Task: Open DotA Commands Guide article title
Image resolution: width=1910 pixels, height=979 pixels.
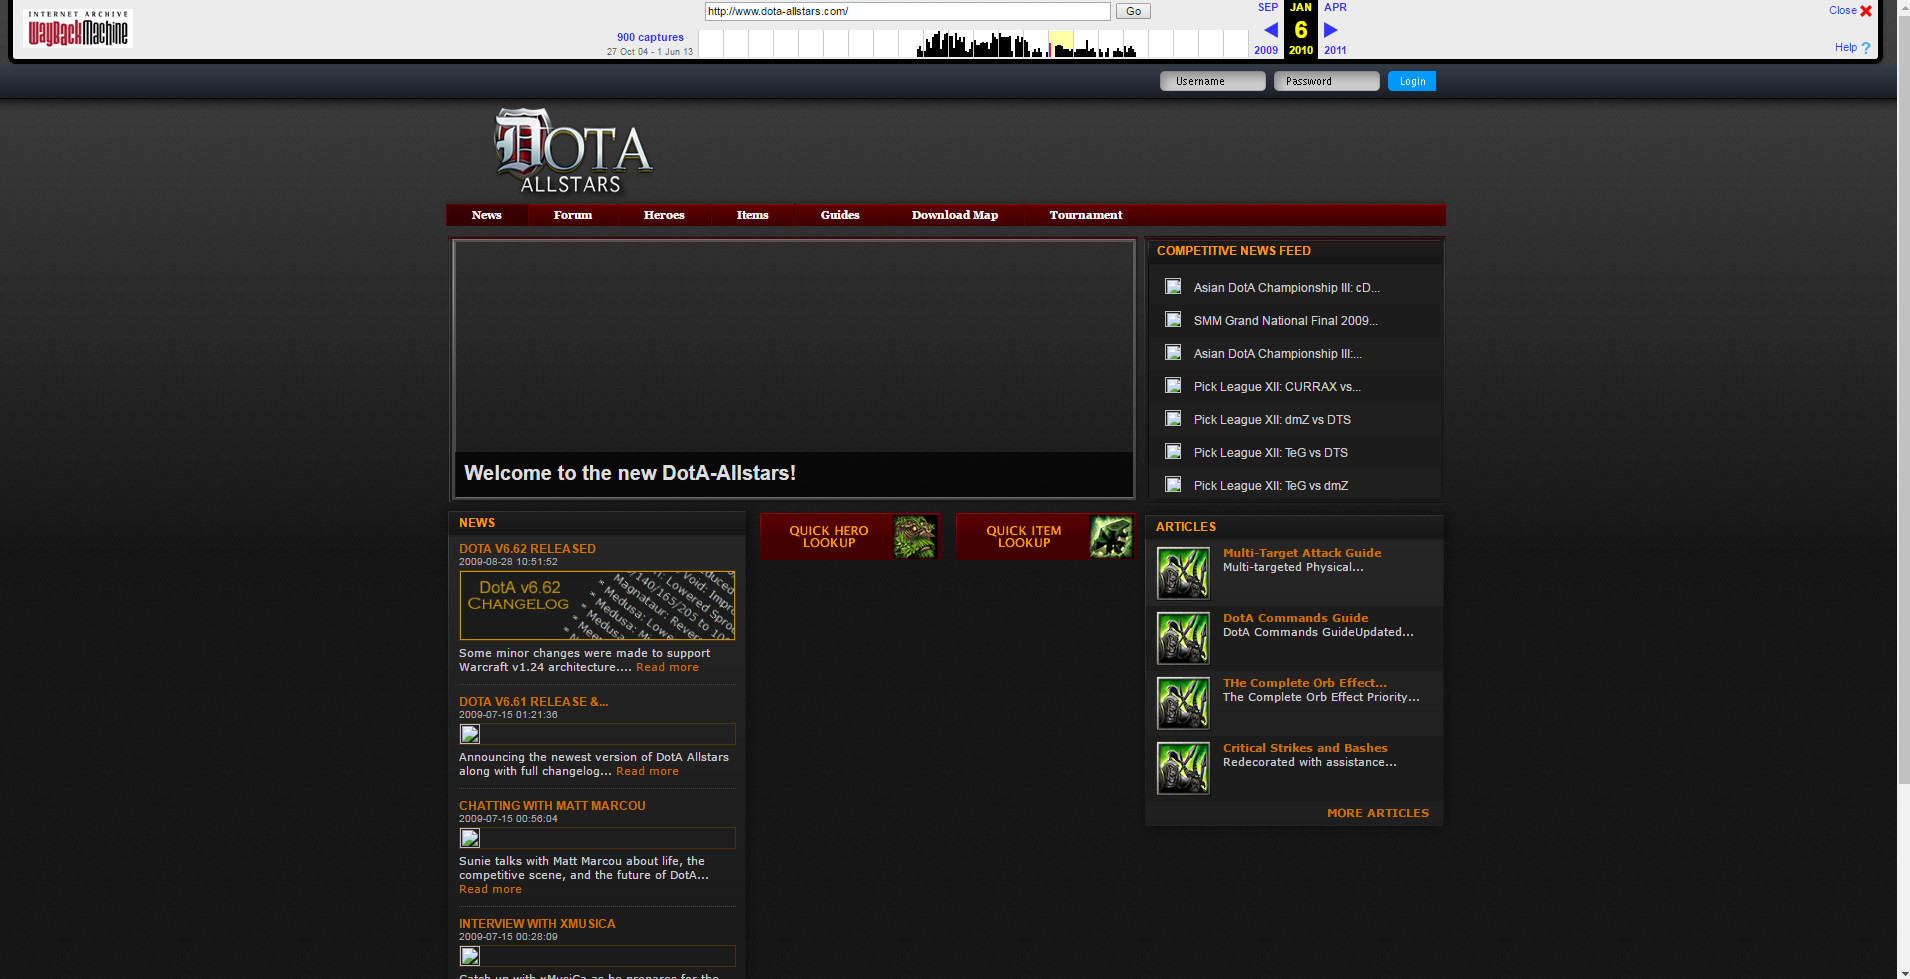Action: click(x=1295, y=618)
